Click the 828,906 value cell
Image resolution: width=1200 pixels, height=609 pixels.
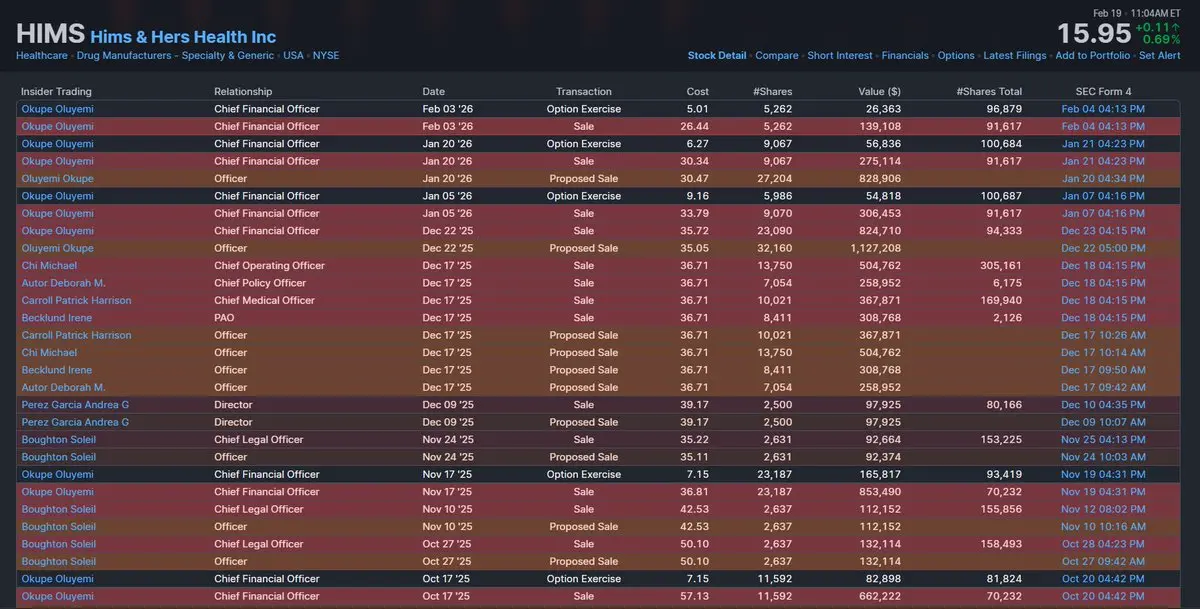[x=880, y=179]
